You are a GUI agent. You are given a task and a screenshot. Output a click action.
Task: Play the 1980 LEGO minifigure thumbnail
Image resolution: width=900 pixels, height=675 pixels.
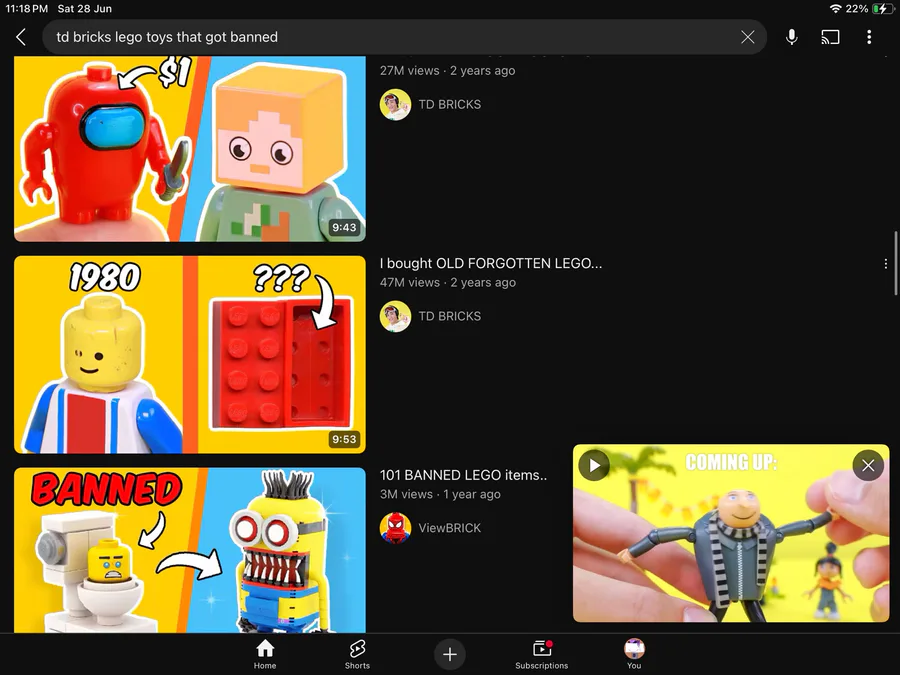coord(190,355)
